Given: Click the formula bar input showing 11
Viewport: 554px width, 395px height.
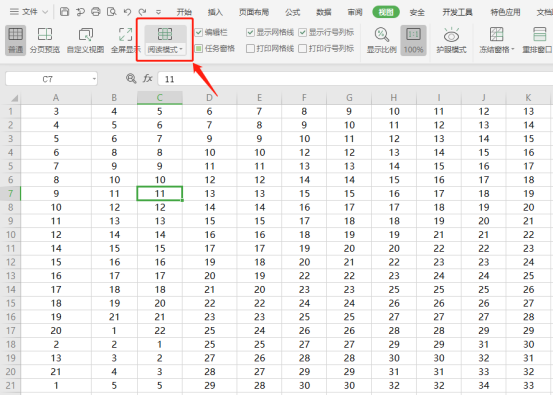Looking at the screenshot, I should (x=355, y=79).
